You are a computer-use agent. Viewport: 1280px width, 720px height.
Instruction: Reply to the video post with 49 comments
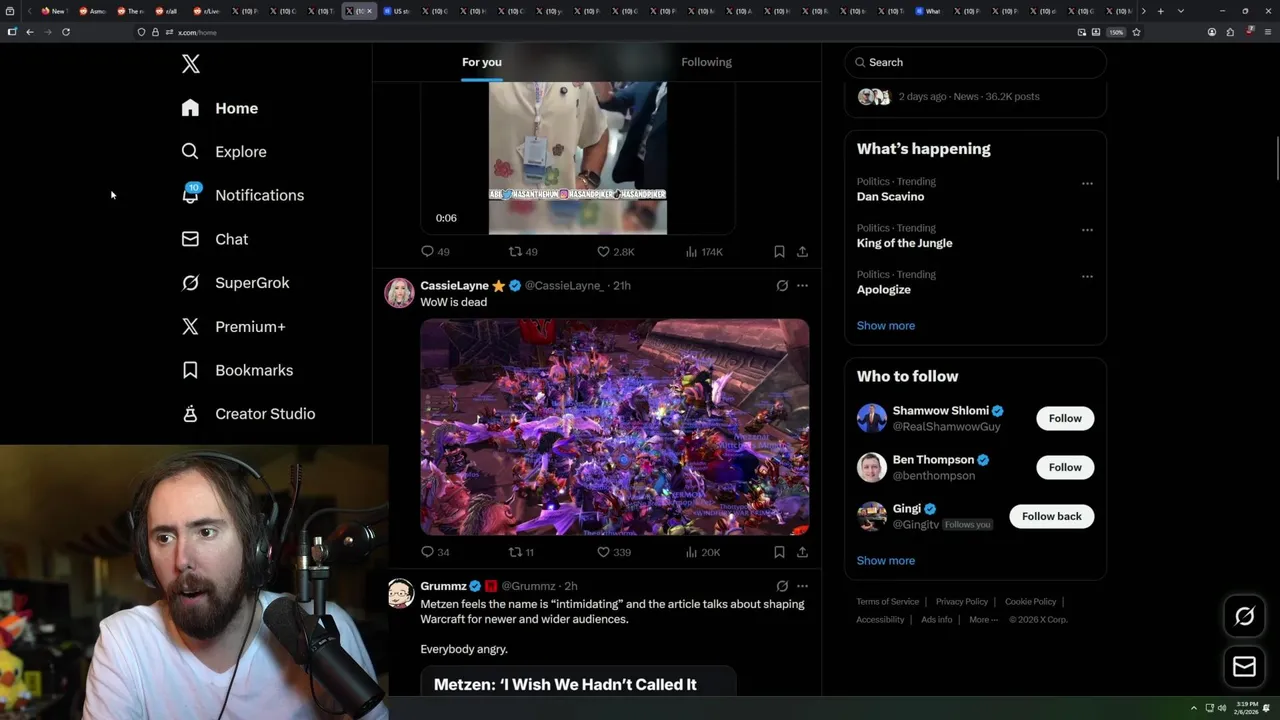(435, 252)
